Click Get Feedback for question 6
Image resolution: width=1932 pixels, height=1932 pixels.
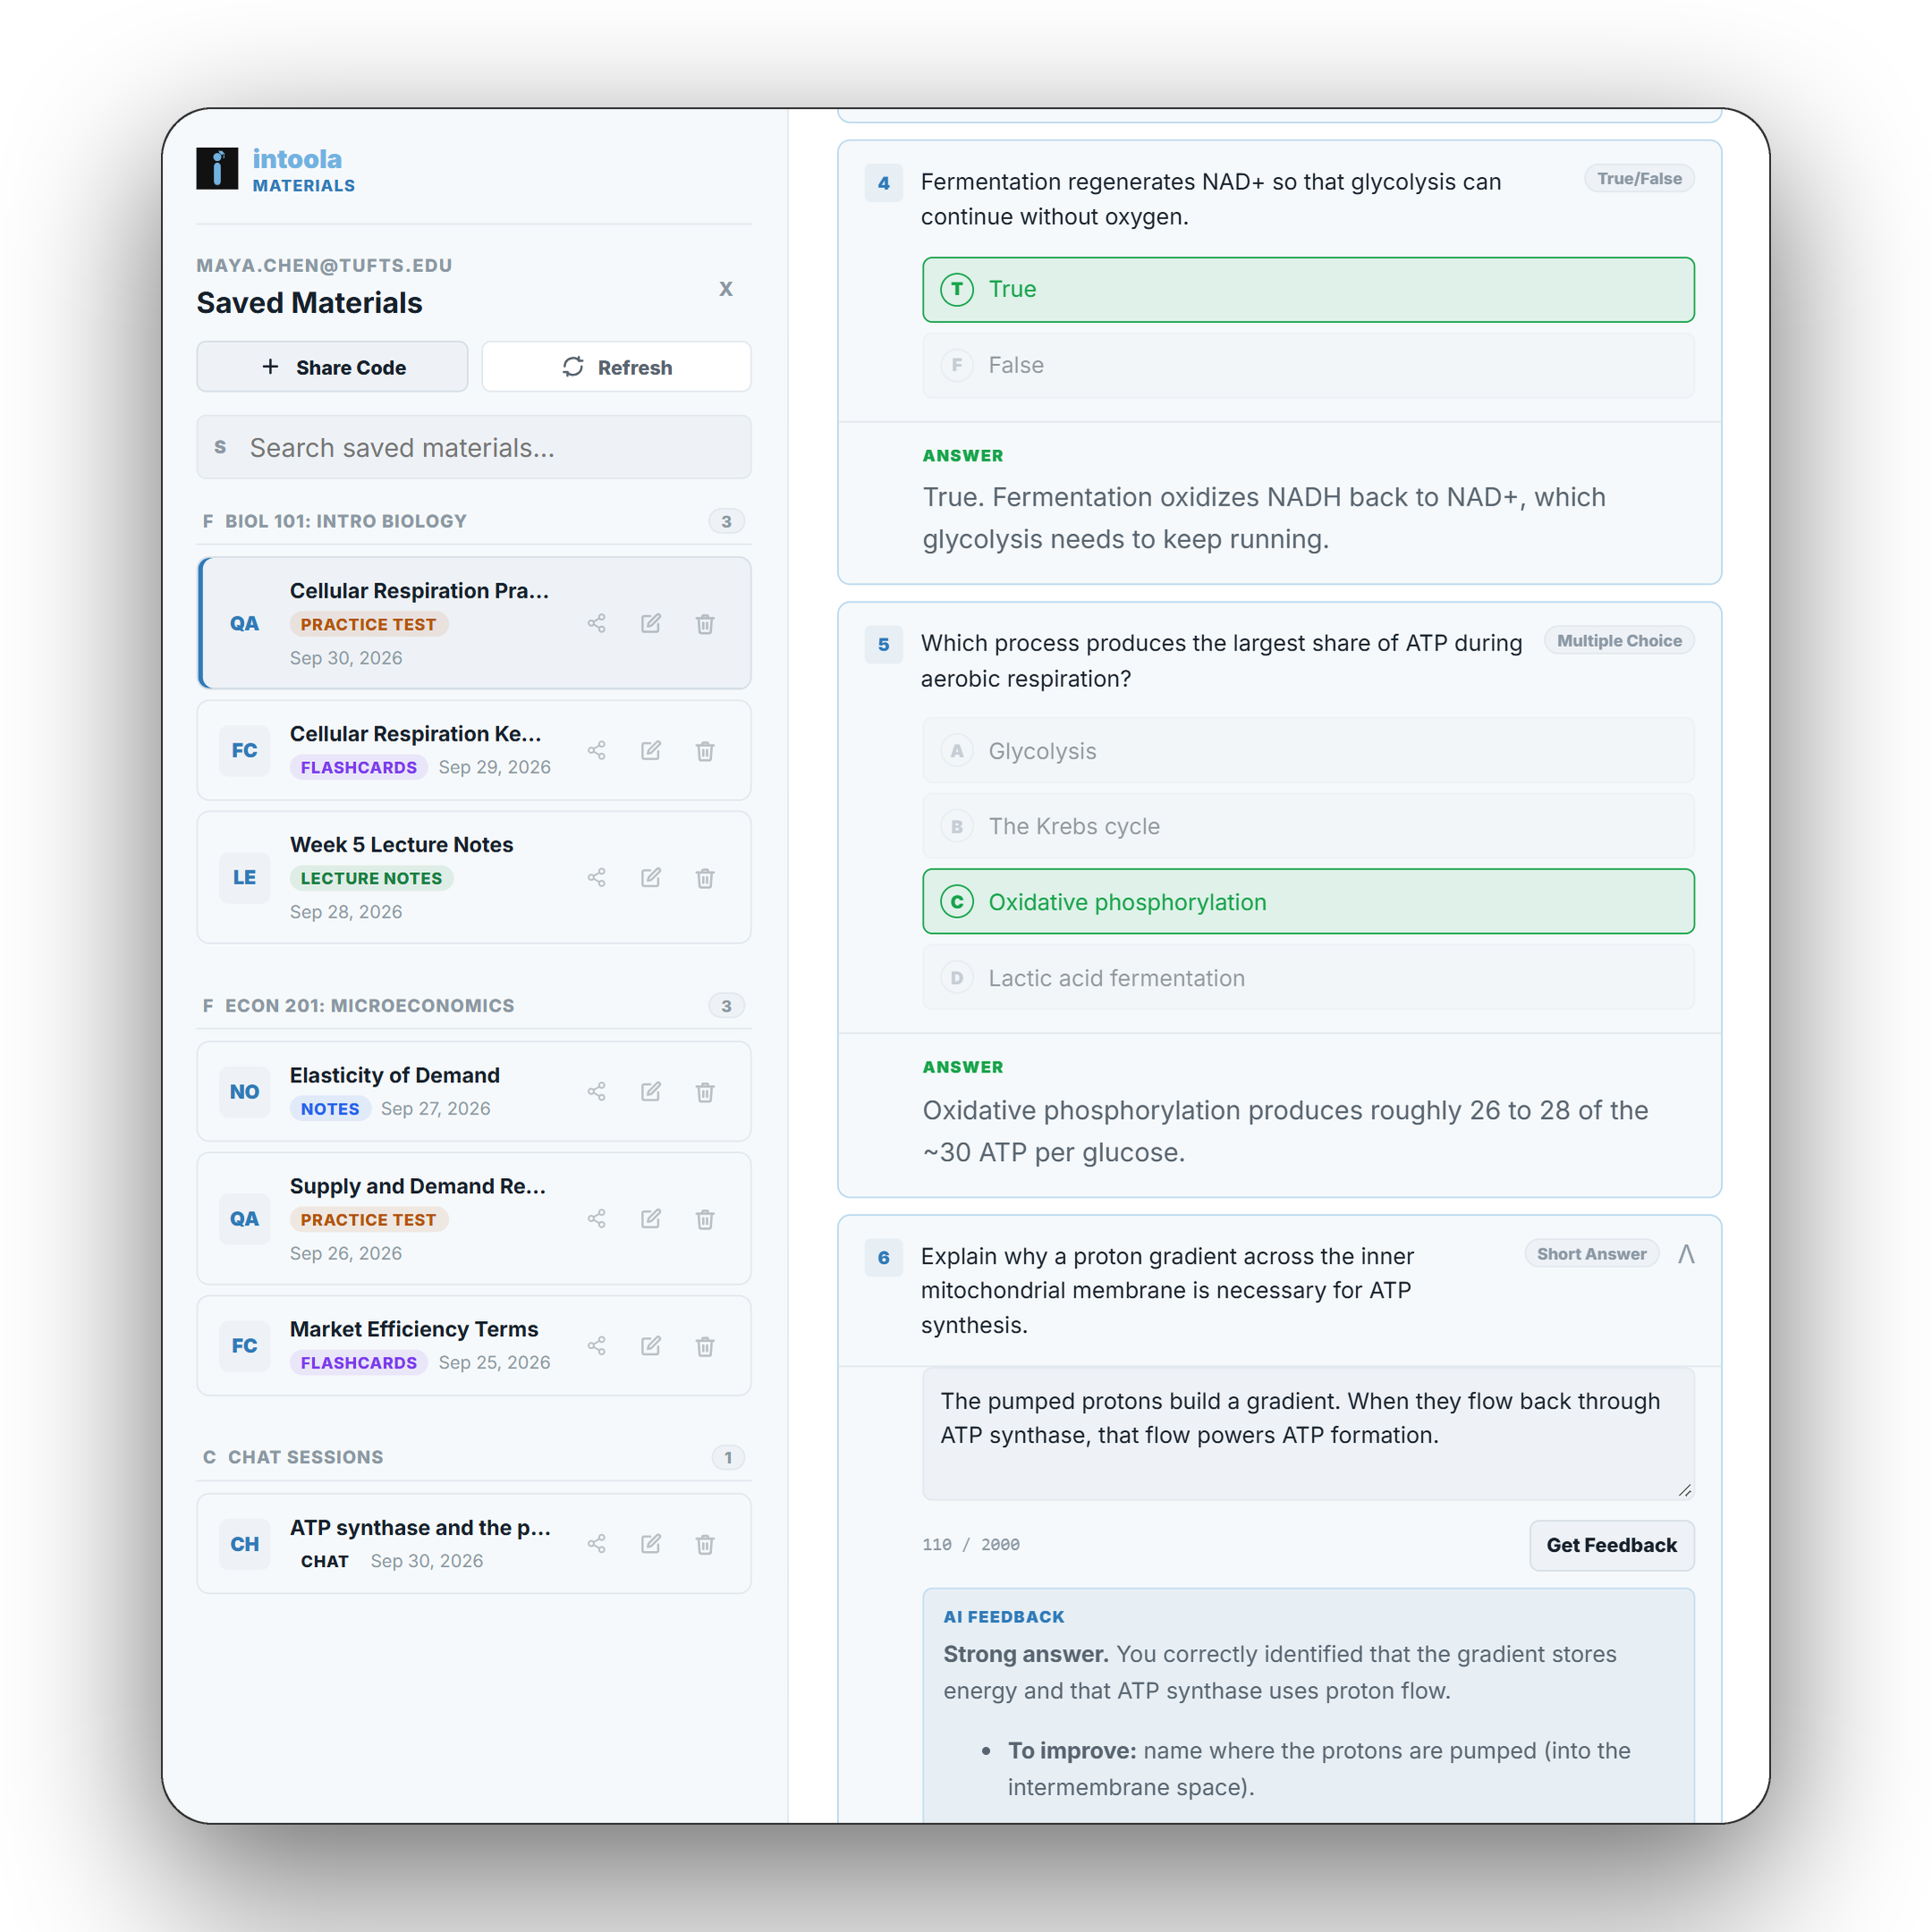click(1611, 1545)
